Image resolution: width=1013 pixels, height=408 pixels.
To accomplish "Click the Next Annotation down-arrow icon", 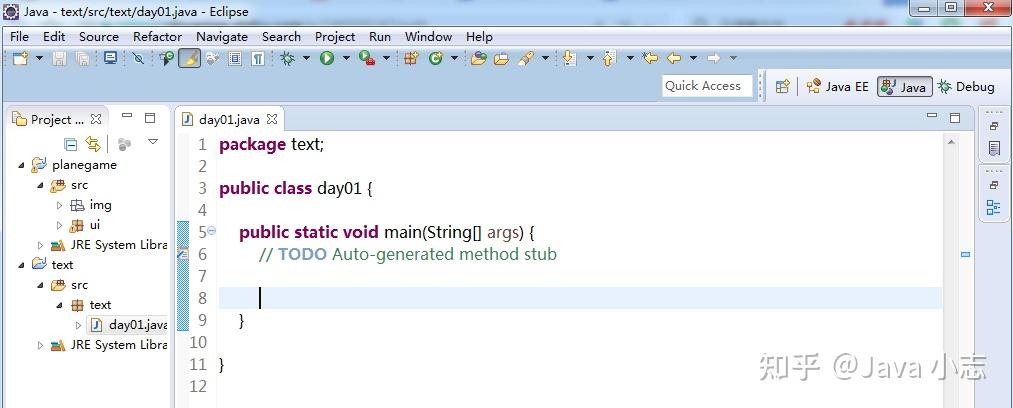I will pos(569,59).
